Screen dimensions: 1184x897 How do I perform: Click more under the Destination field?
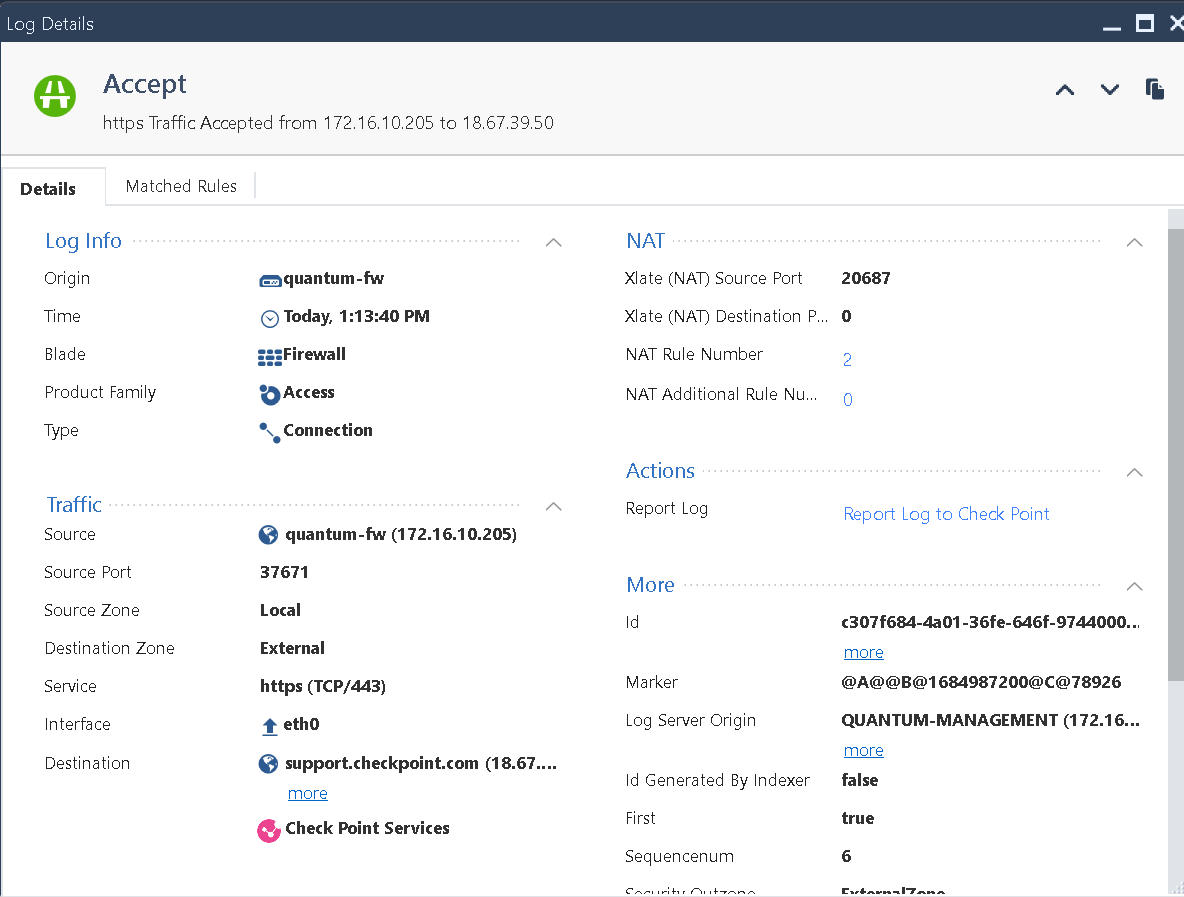pyautogui.click(x=307, y=792)
